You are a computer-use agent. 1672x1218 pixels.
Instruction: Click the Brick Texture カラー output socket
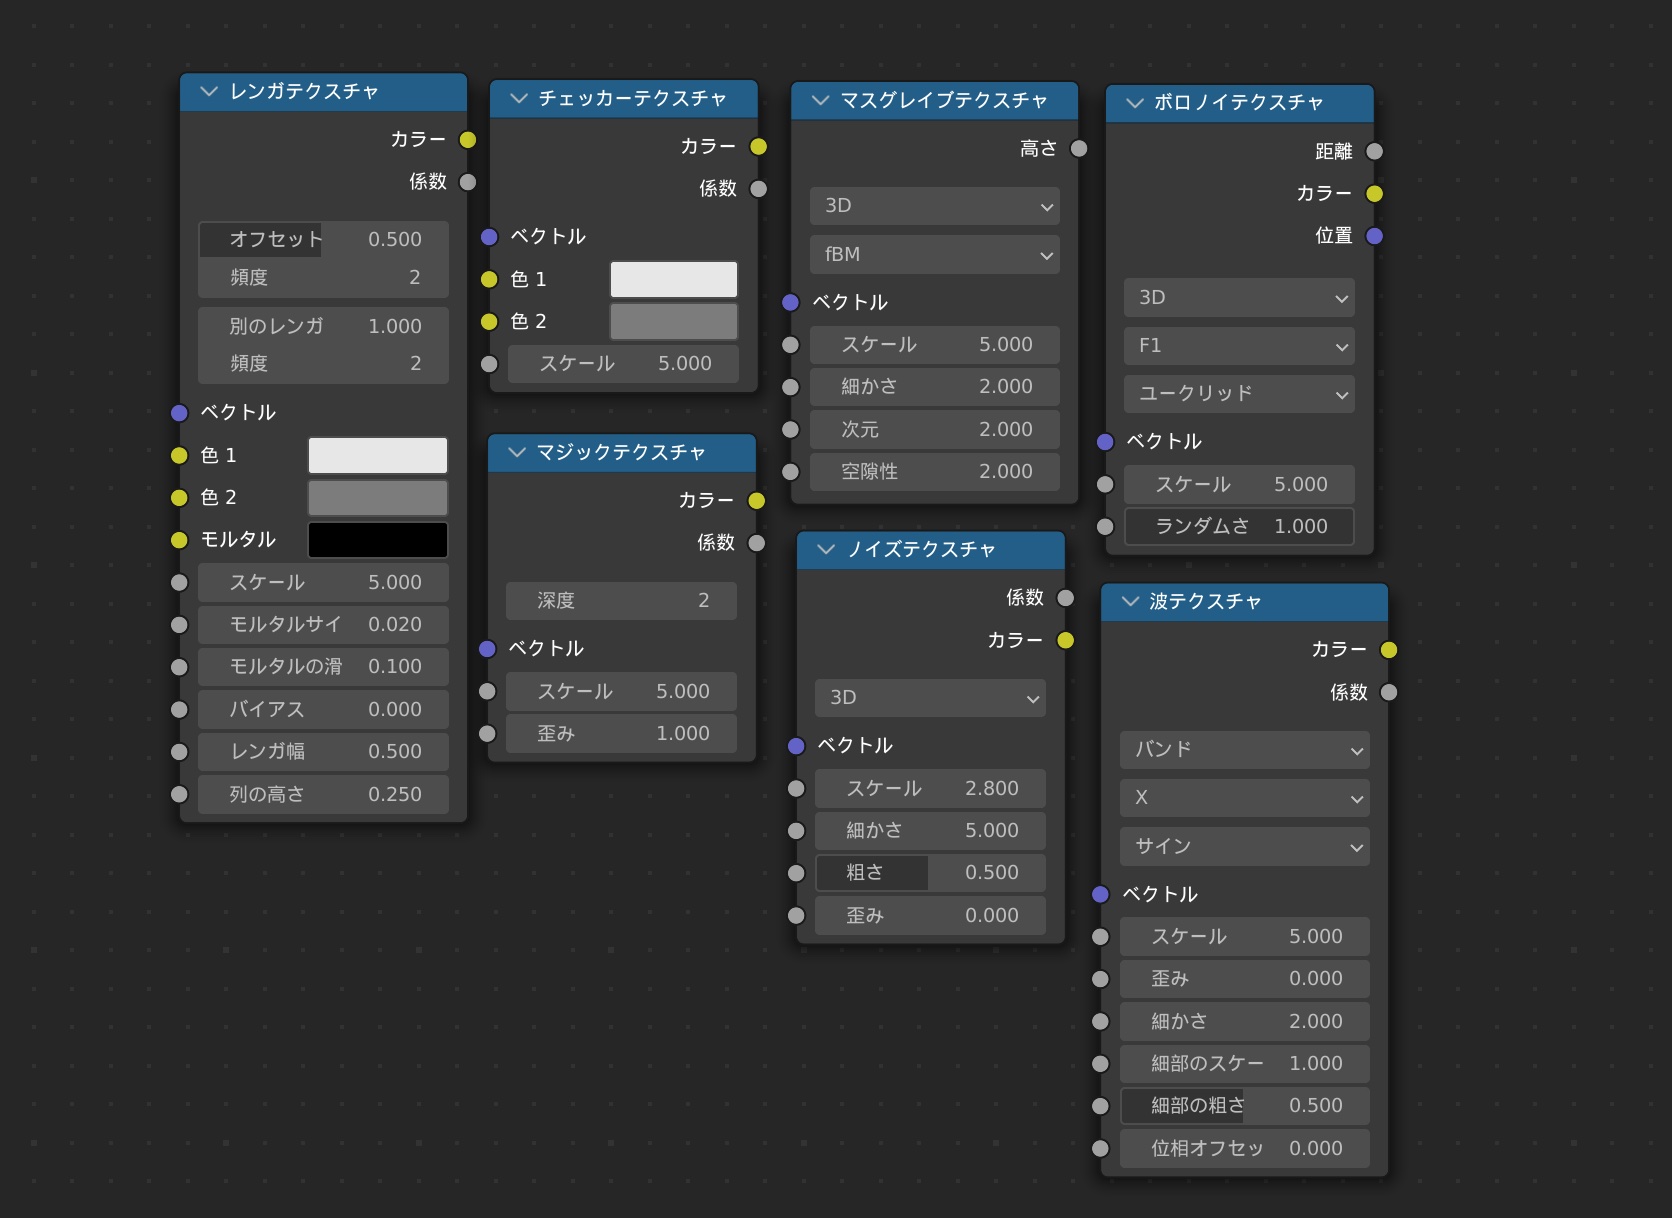[467, 140]
